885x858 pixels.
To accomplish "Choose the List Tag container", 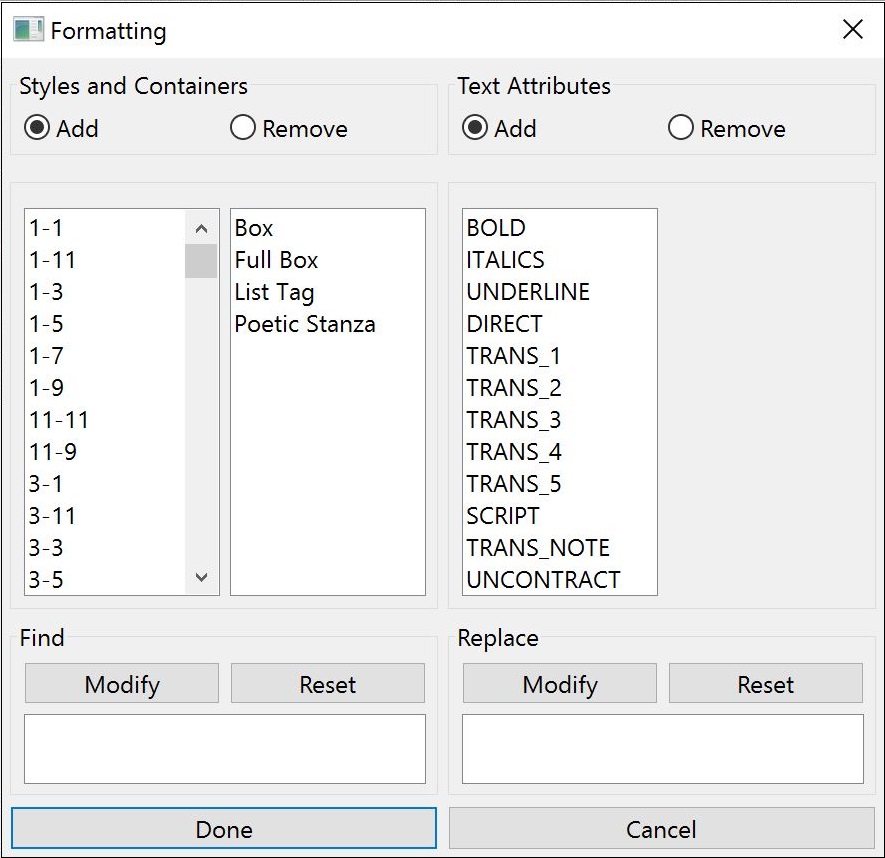I will pyautogui.click(x=274, y=292).
